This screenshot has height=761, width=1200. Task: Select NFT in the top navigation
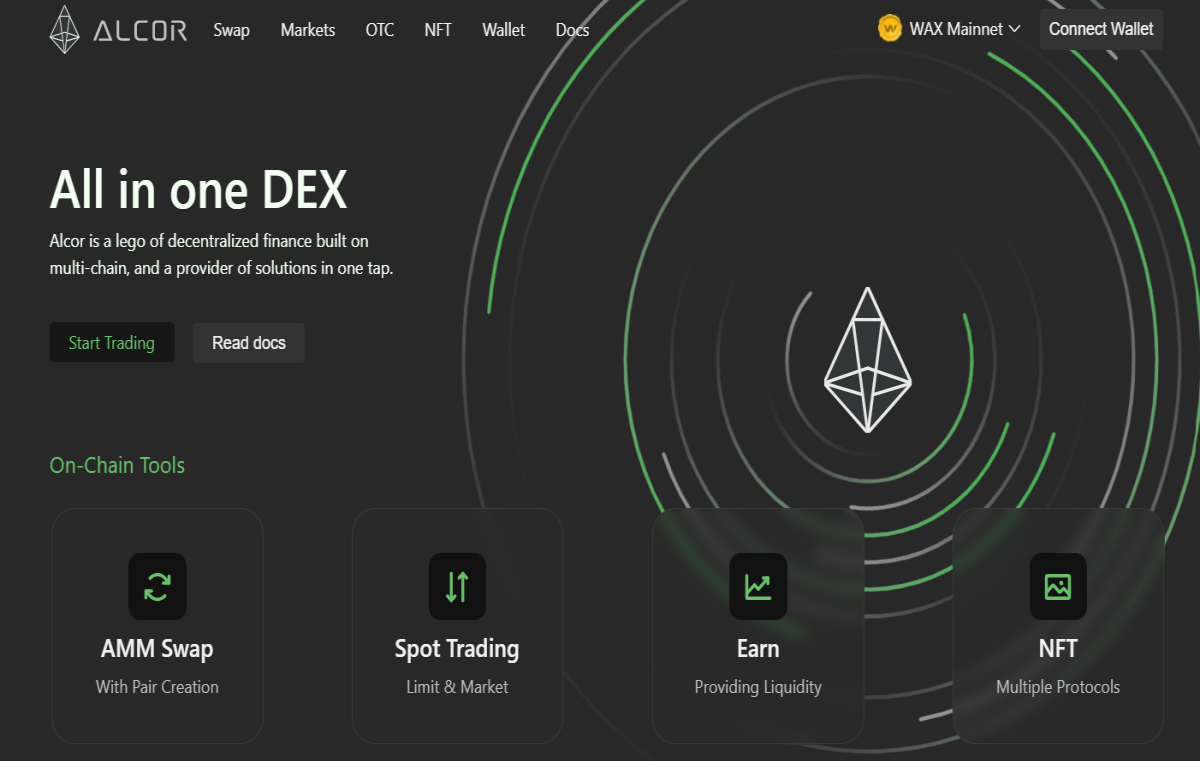point(438,30)
